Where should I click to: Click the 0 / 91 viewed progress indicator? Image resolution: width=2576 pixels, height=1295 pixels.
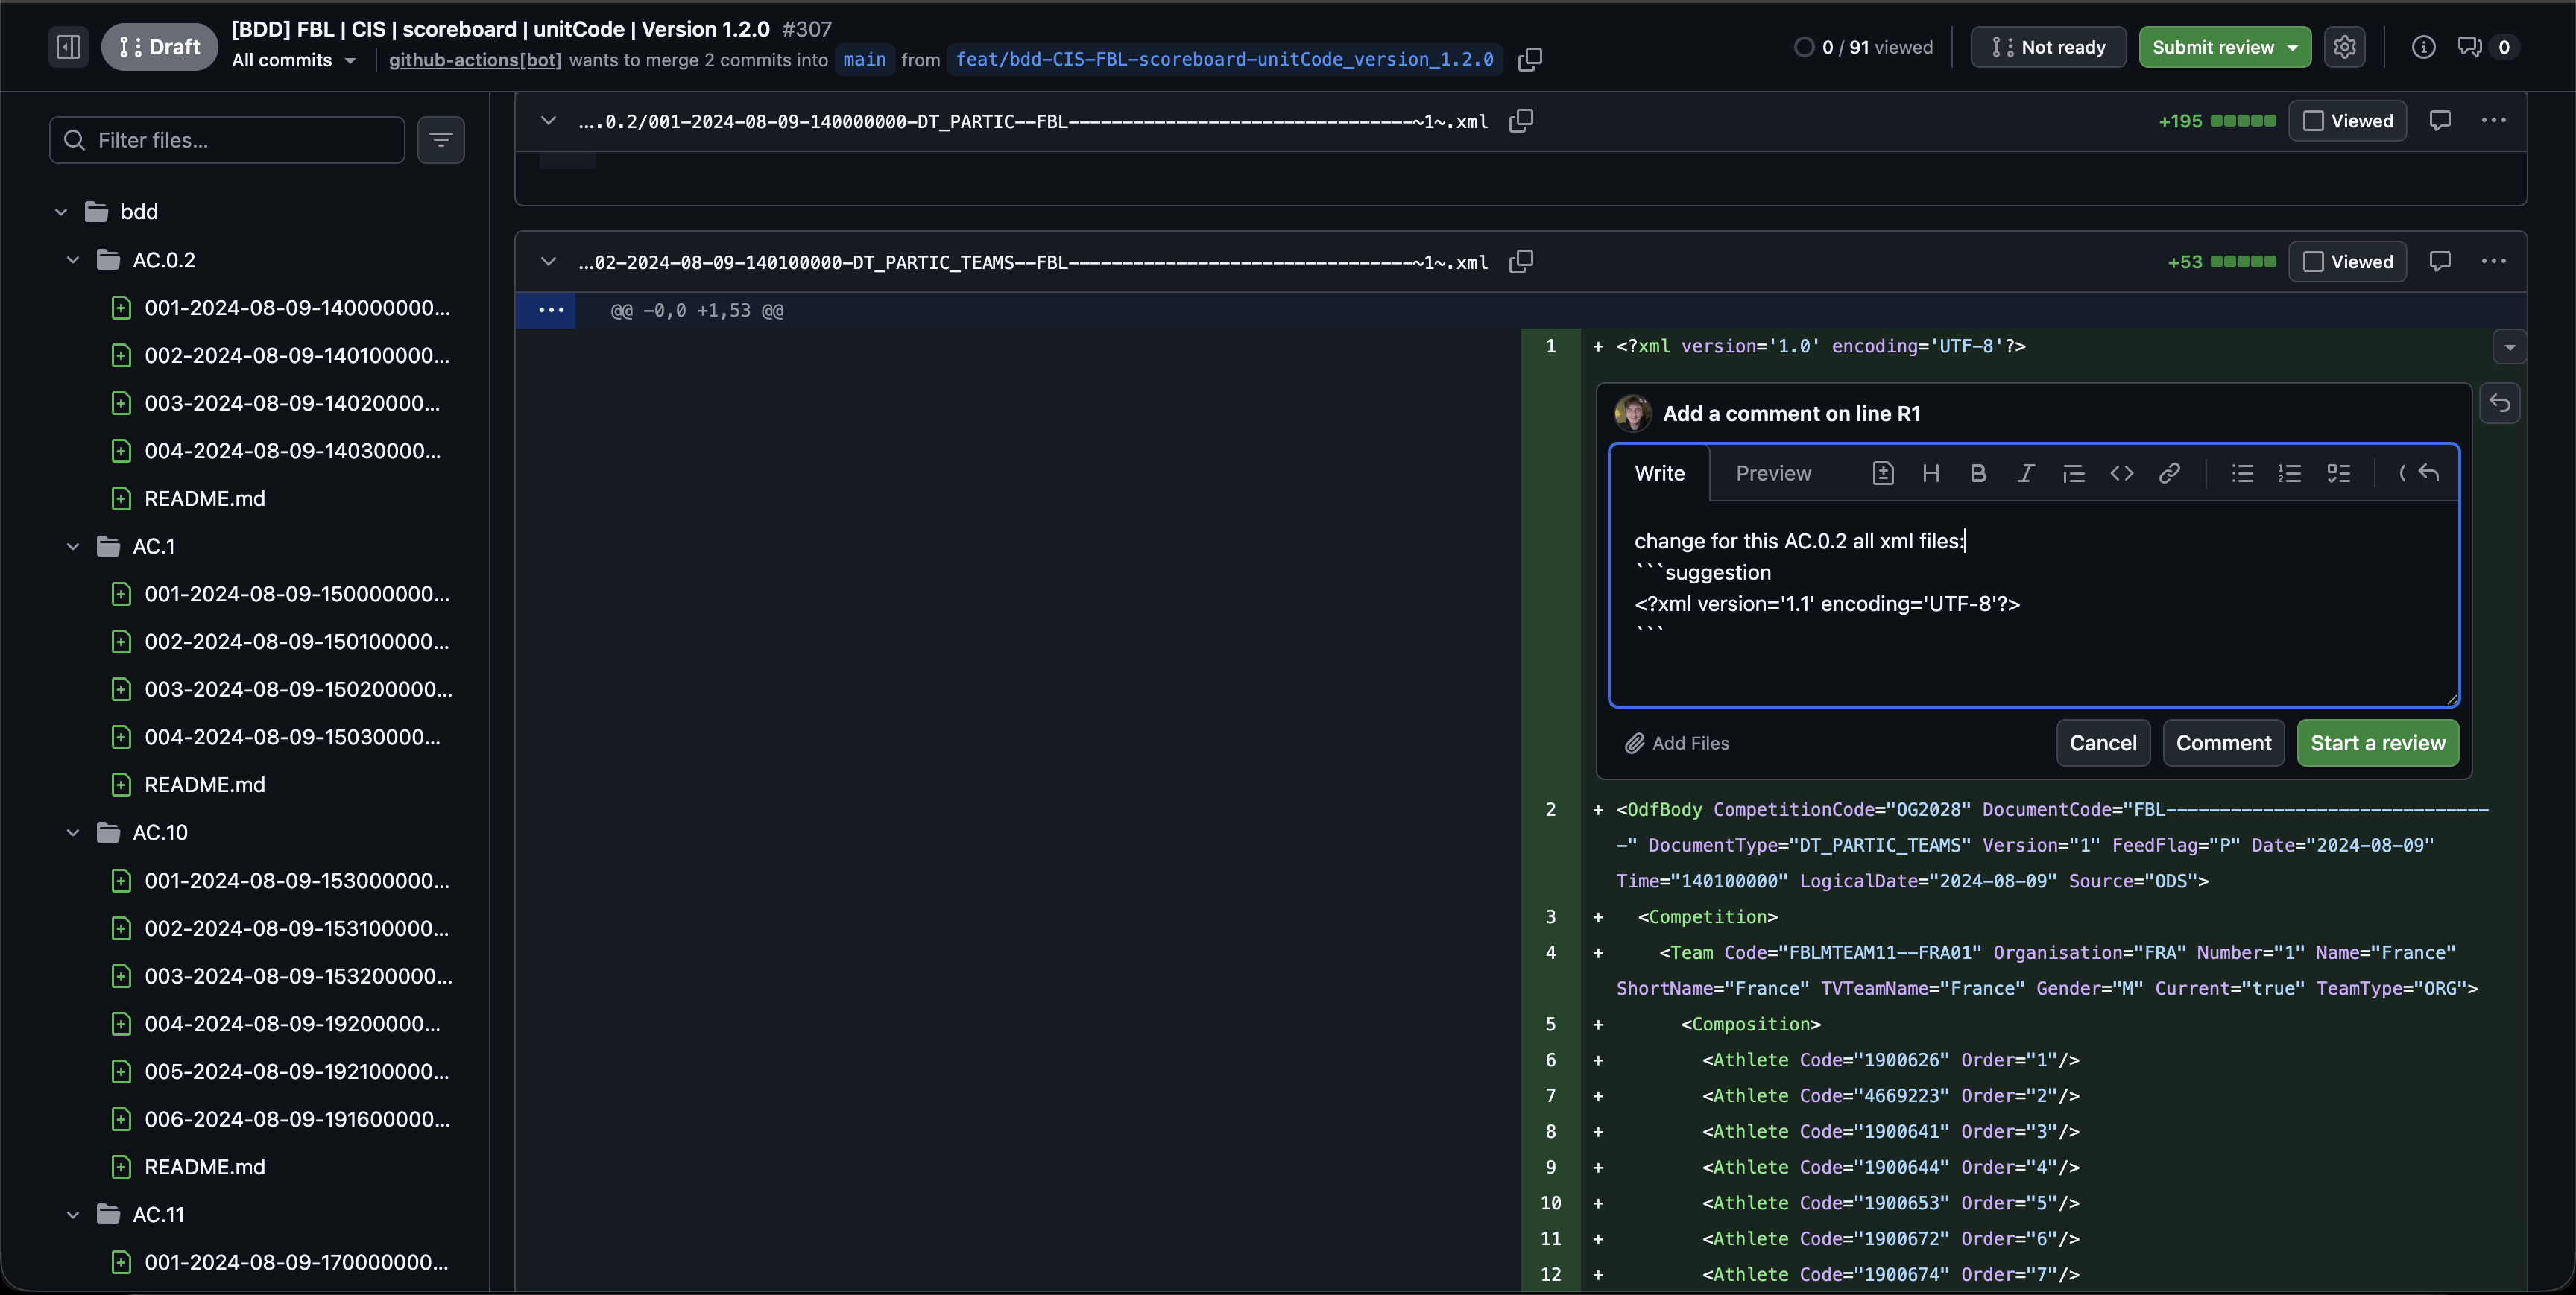1863,47
